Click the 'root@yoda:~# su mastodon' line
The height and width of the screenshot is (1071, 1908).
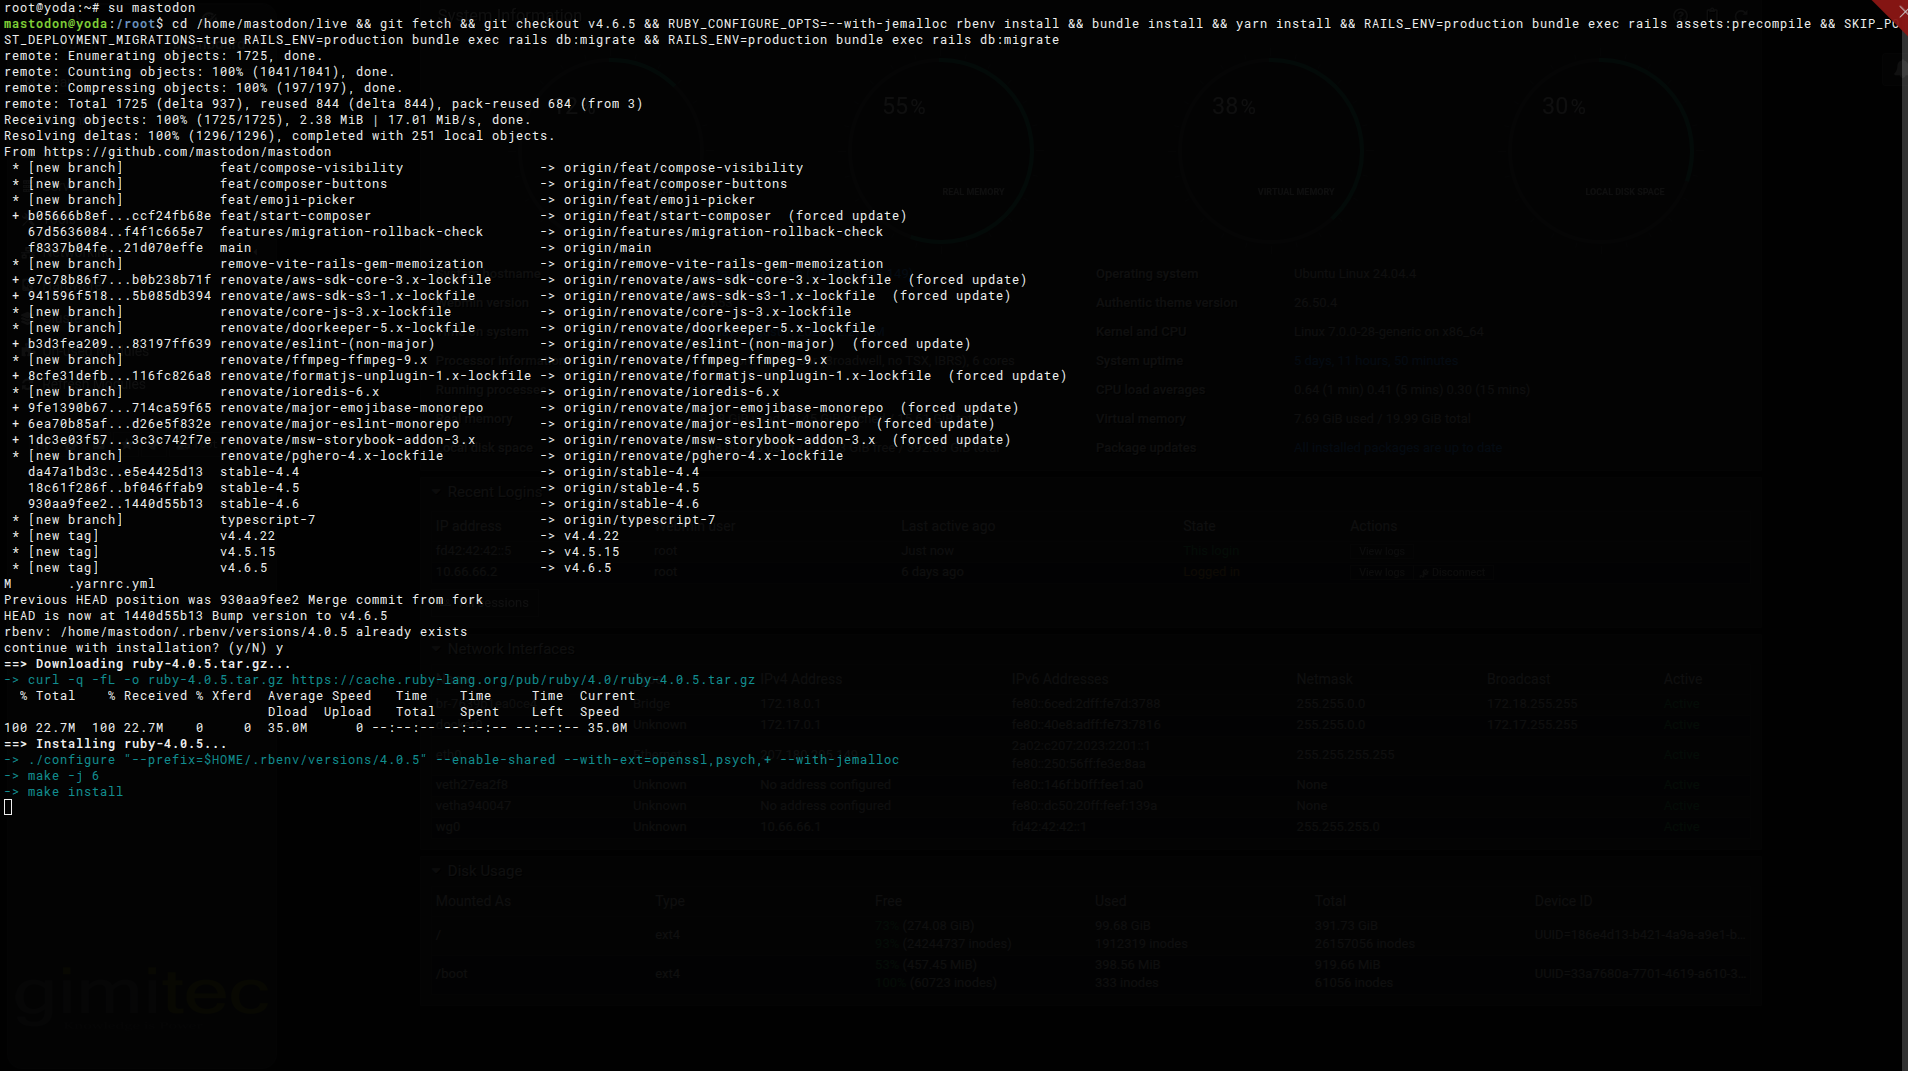coord(100,8)
